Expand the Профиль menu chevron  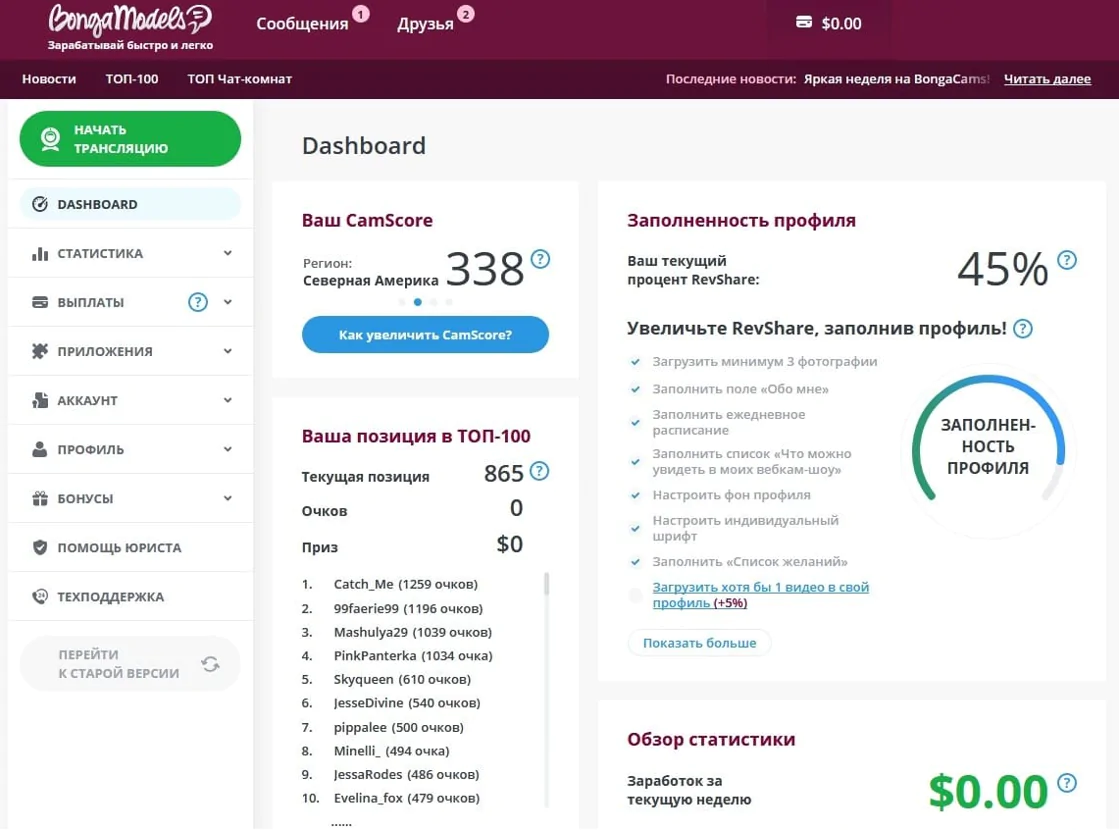[x=228, y=449]
